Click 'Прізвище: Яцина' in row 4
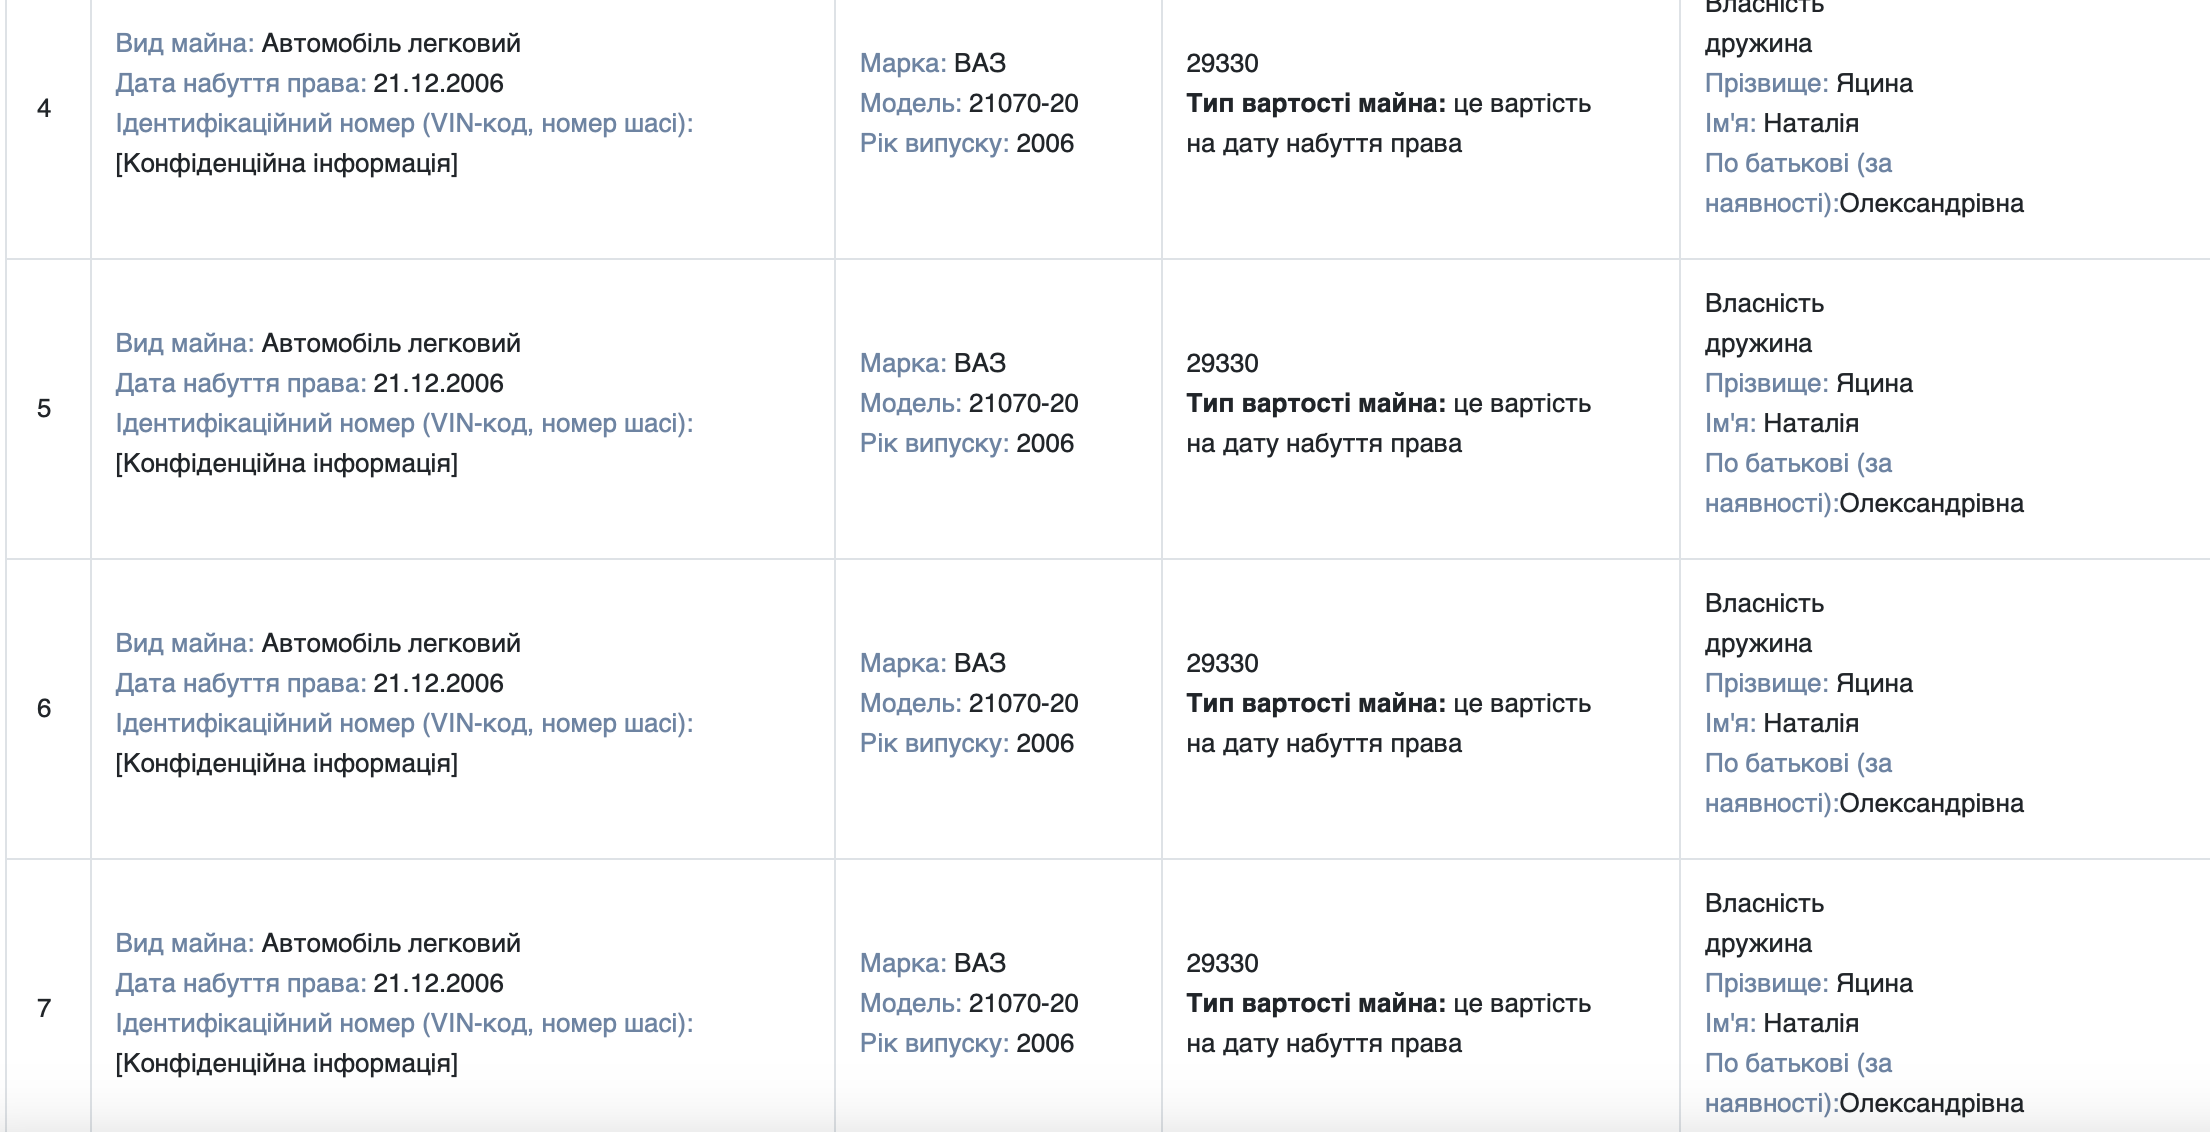 coord(1809,83)
